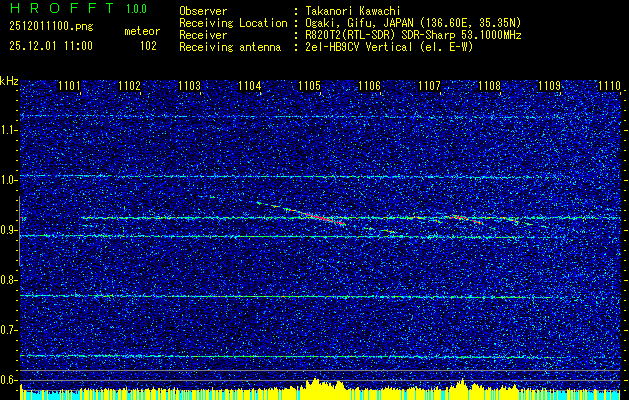Screen dimensions: 629x400
Task: Click the 1103 time marker
Action: click(x=189, y=87)
